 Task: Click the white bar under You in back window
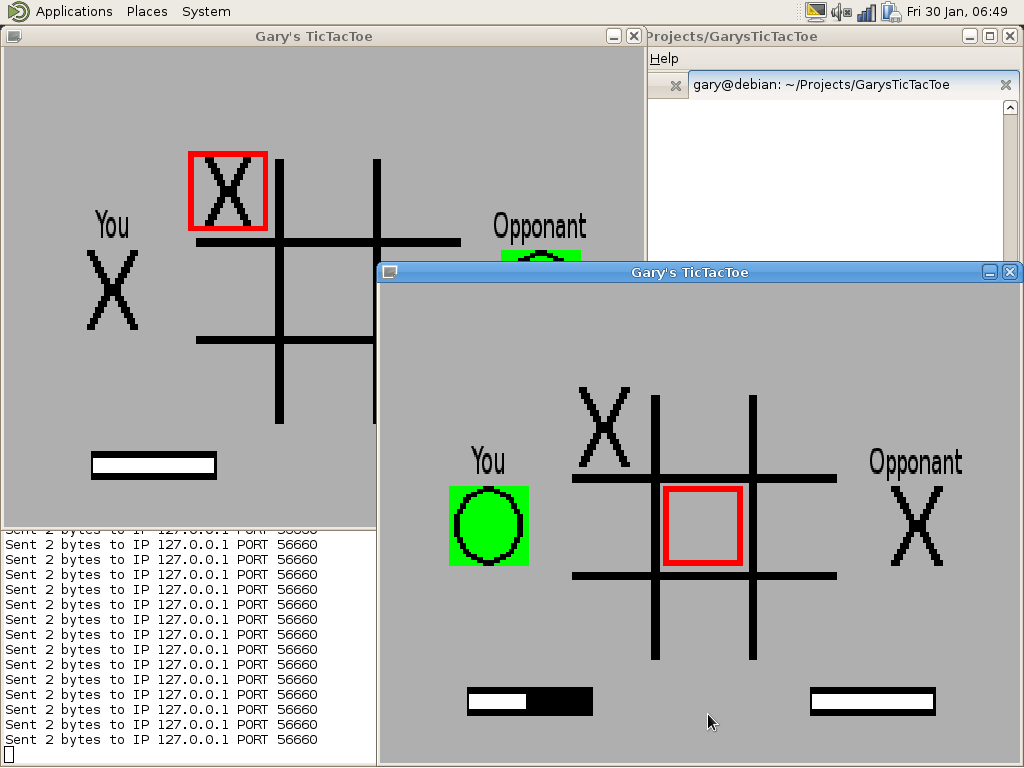[153, 466]
